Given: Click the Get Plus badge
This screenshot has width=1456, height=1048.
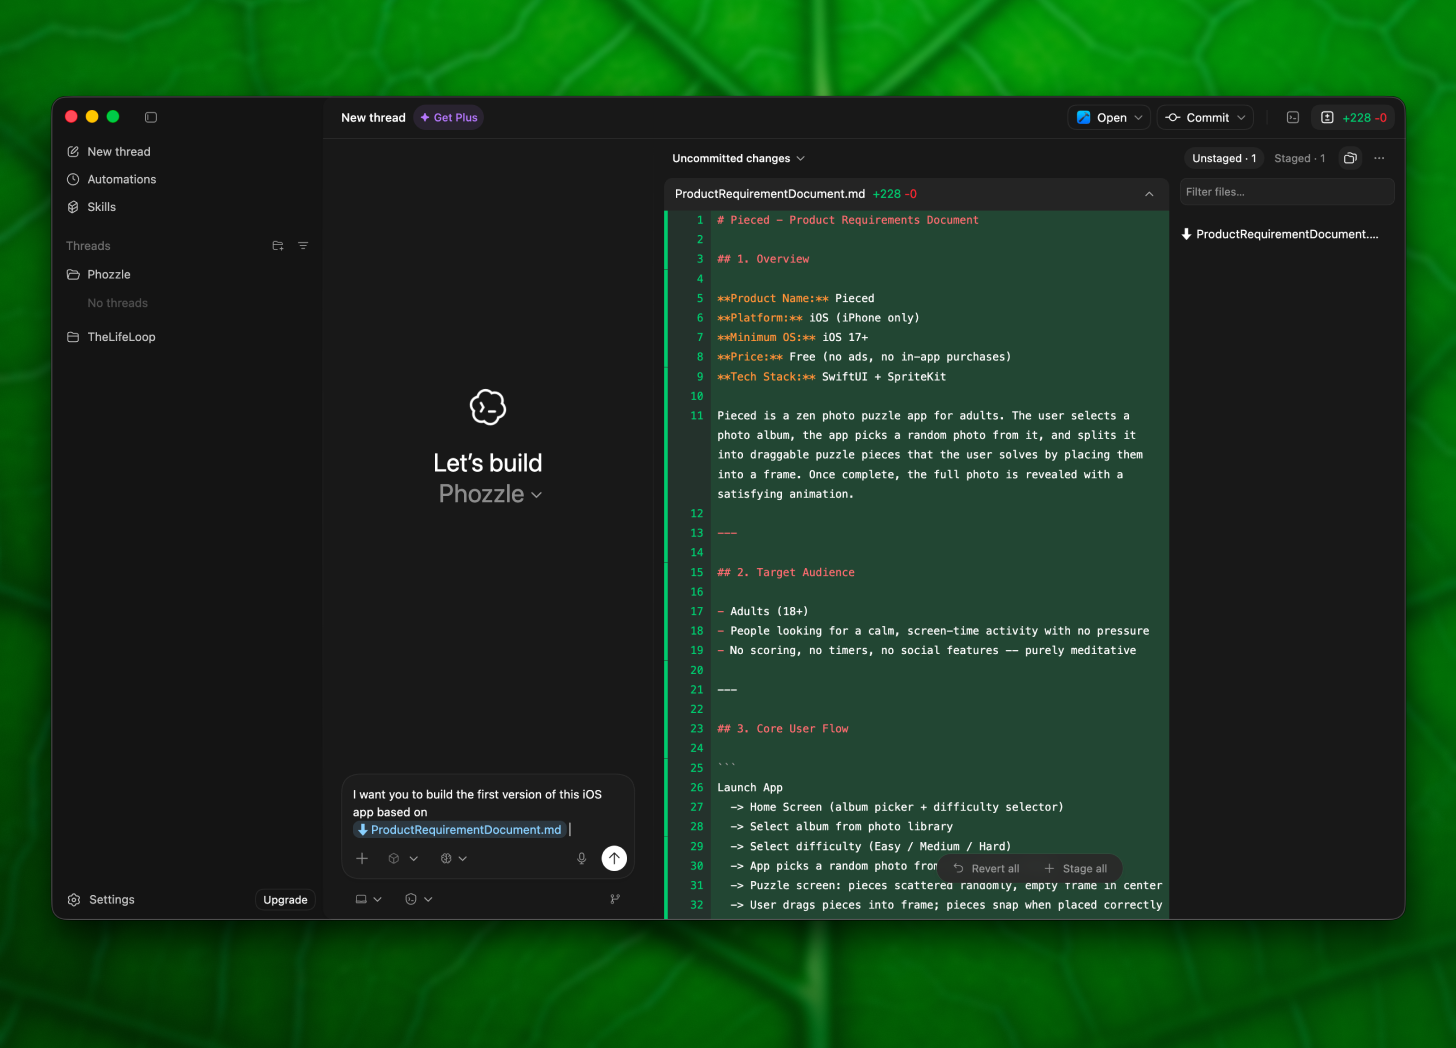Looking at the screenshot, I should pyautogui.click(x=449, y=118).
